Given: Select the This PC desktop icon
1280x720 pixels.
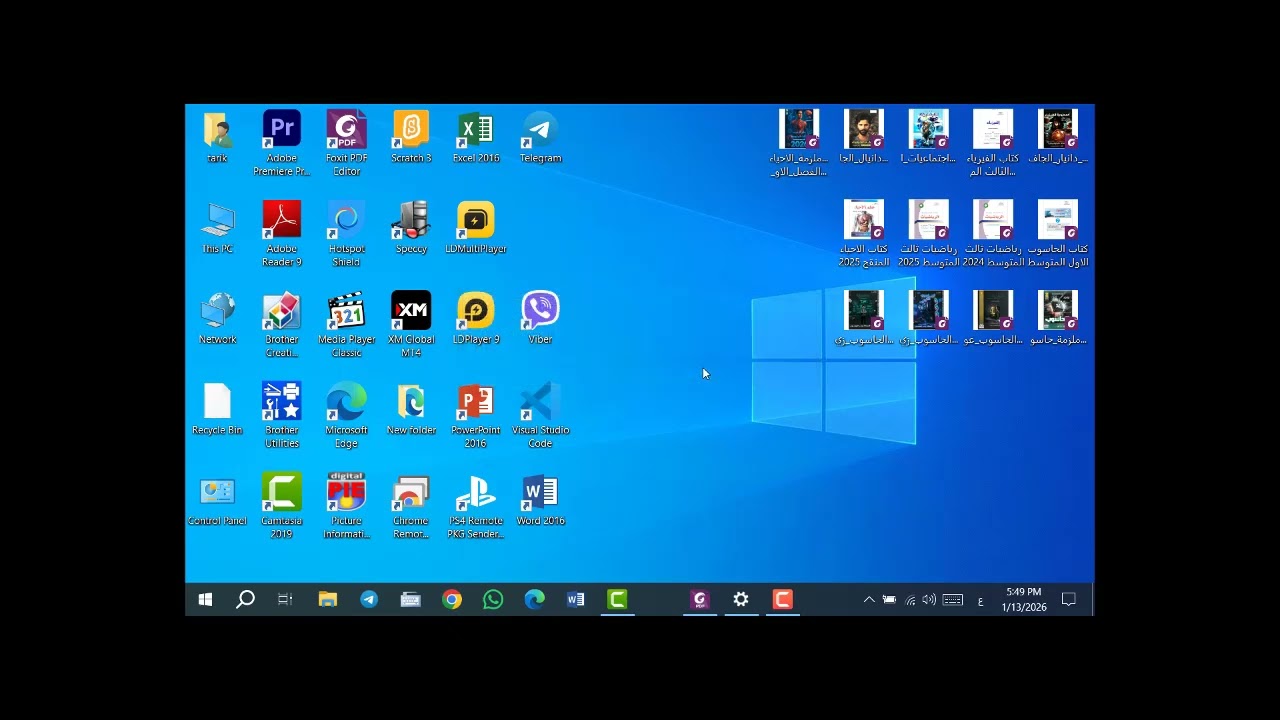Looking at the screenshot, I should click(x=217, y=228).
